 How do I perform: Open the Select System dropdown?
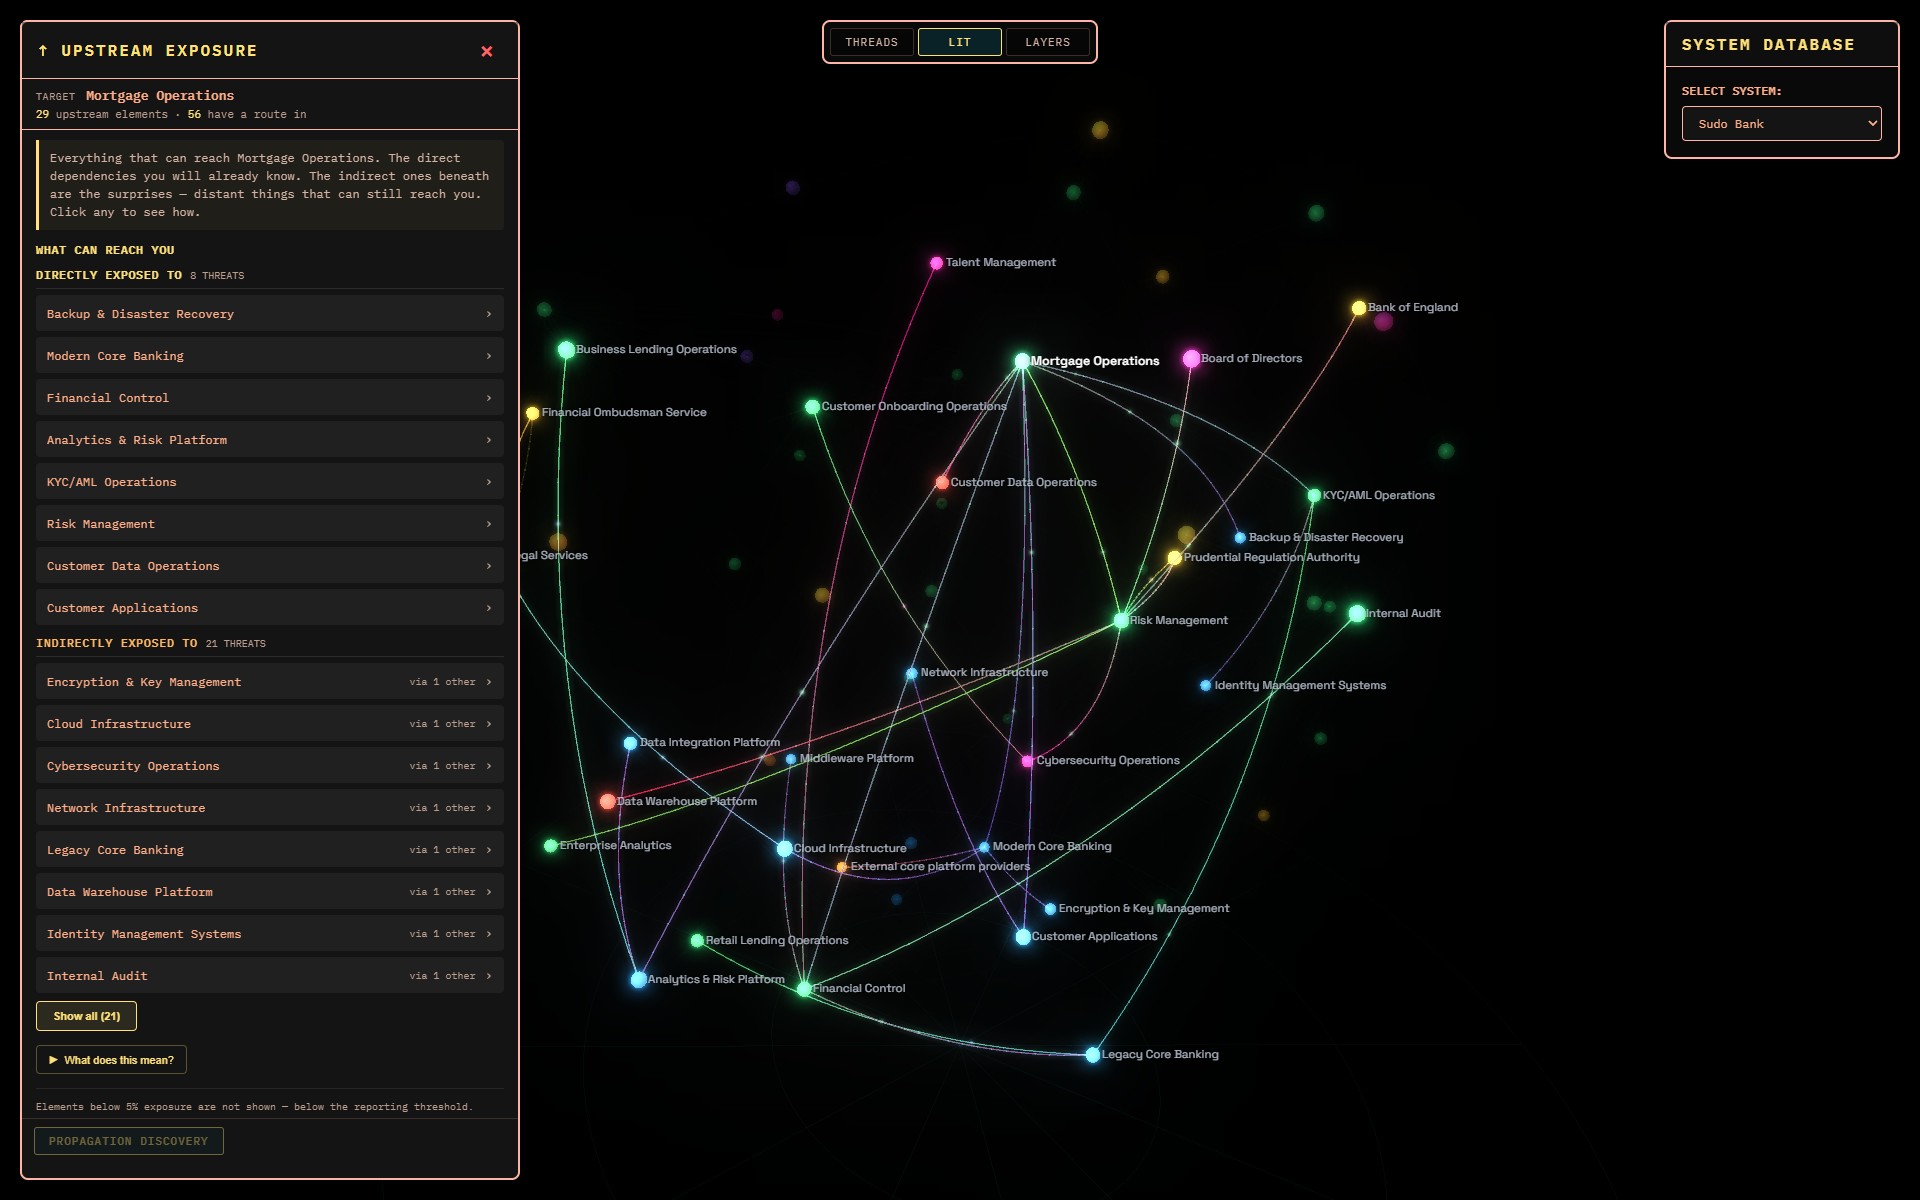pyautogui.click(x=1781, y=124)
